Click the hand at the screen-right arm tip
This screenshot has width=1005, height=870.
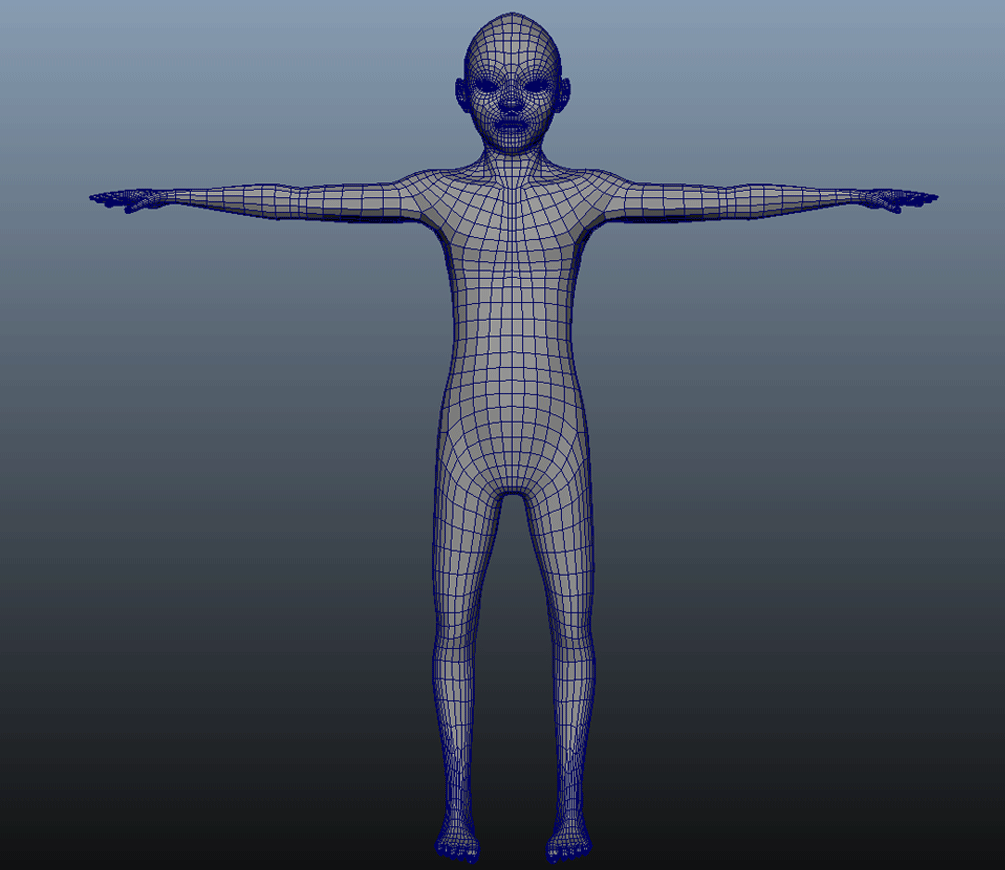coord(905,199)
